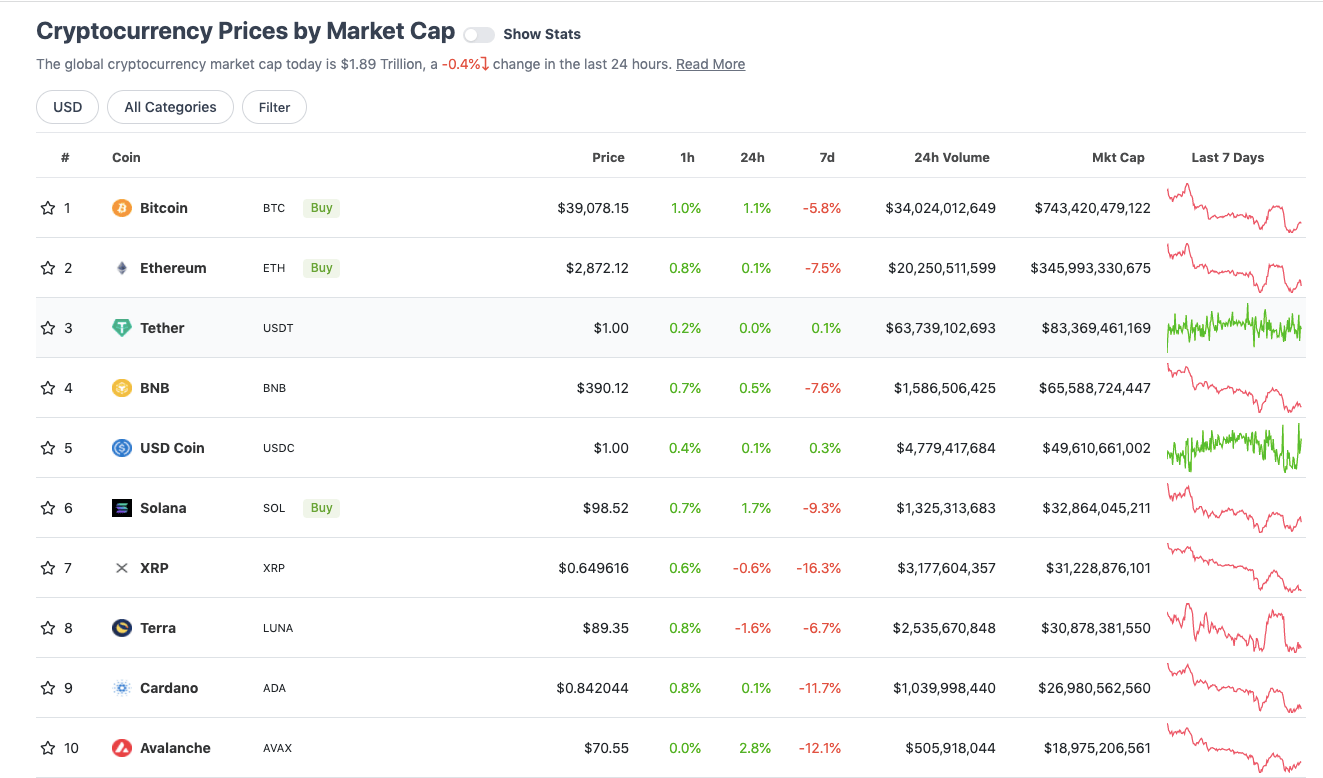Click XRP's 7d change -16.3%
This screenshot has width=1323, height=778.
[819, 568]
